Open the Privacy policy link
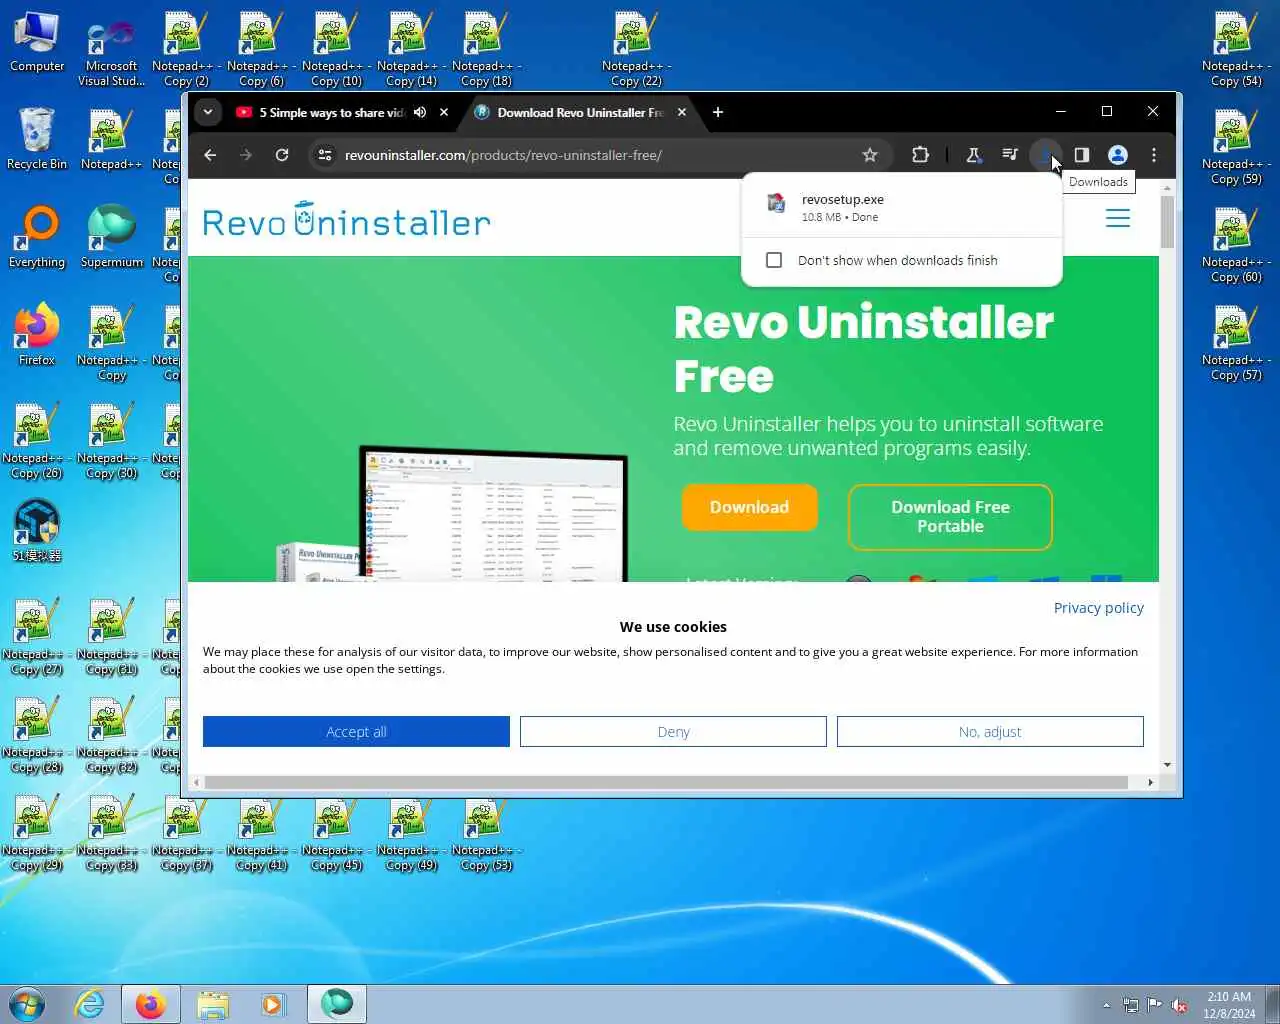The image size is (1280, 1024). [x=1098, y=608]
